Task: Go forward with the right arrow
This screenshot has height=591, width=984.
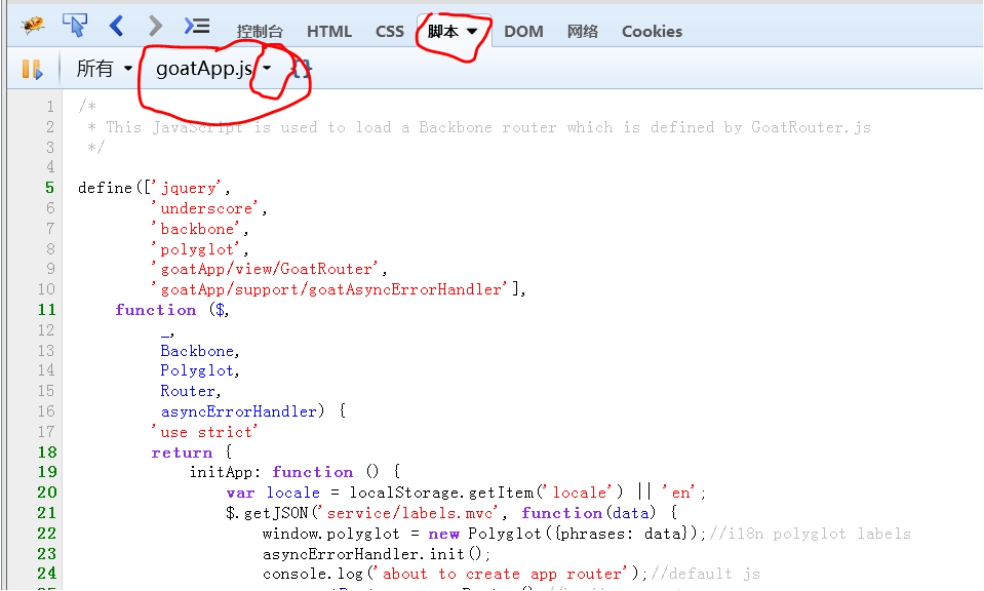Action: [155, 26]
